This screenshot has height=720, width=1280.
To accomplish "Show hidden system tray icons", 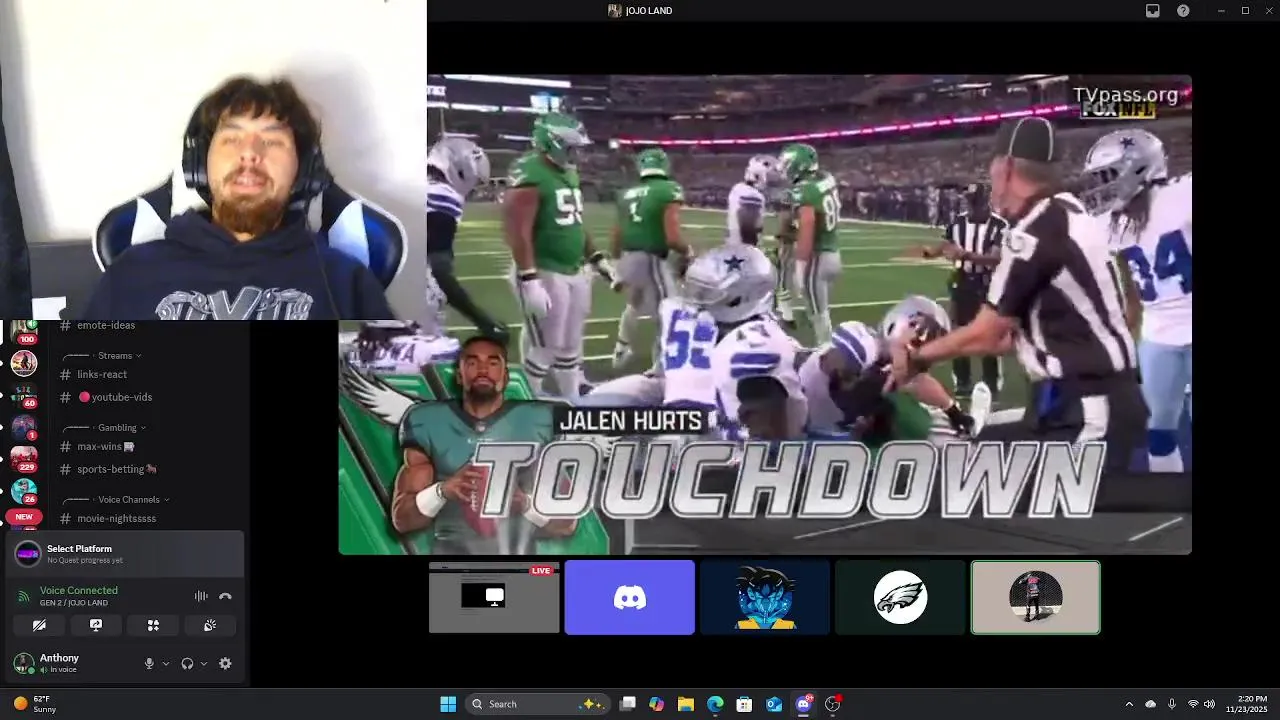I will tap(1129, 704).
